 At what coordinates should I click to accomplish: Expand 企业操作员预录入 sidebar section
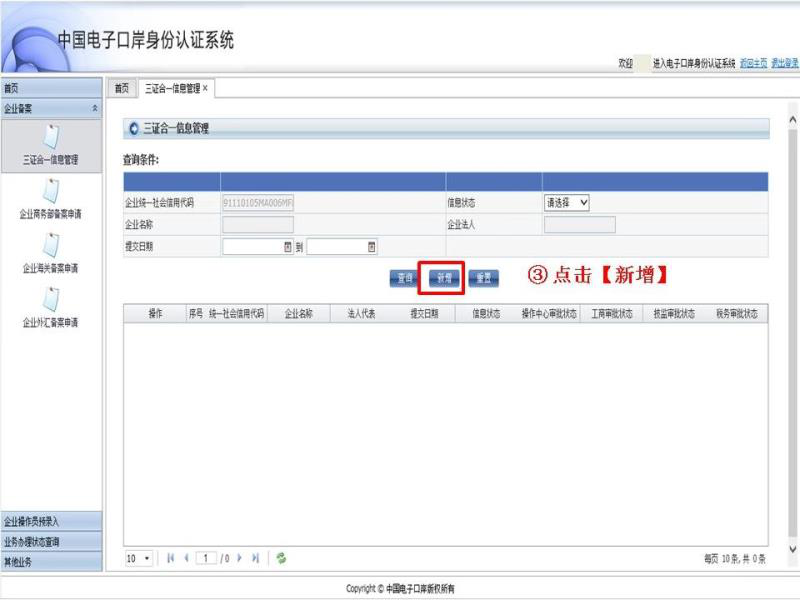[50, 521]
